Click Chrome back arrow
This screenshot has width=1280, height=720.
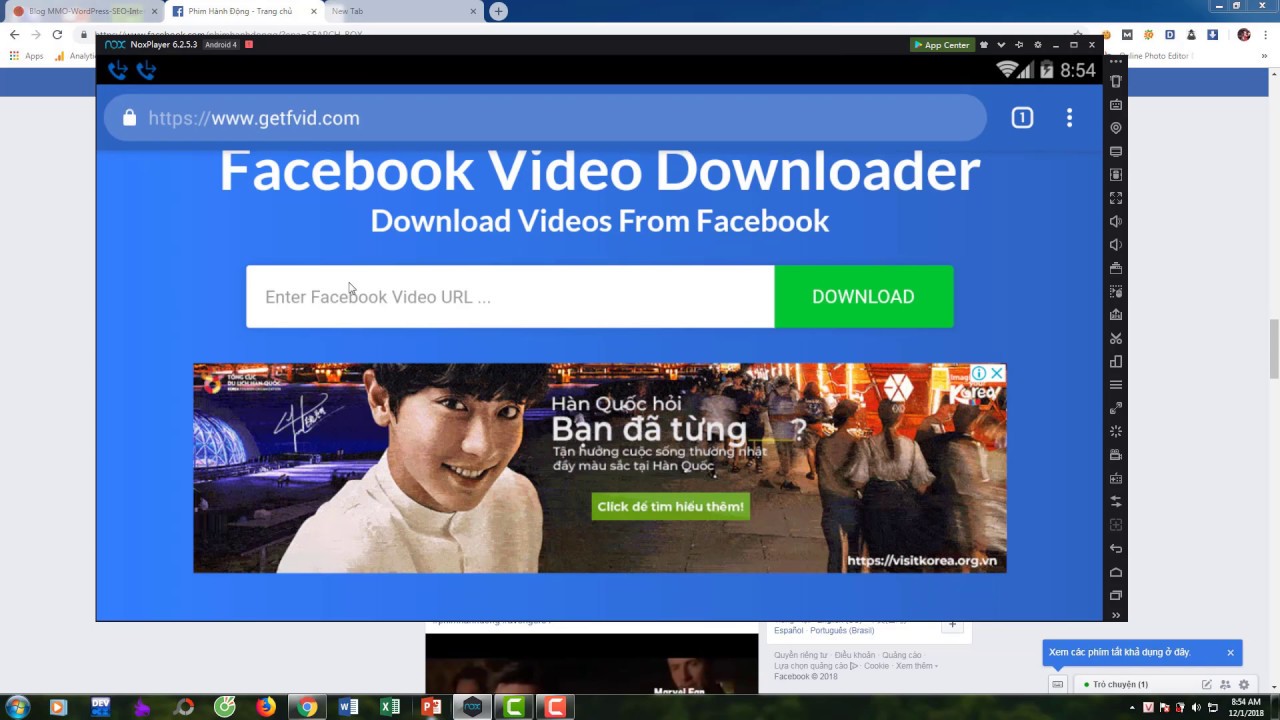[x=14, y=34]
